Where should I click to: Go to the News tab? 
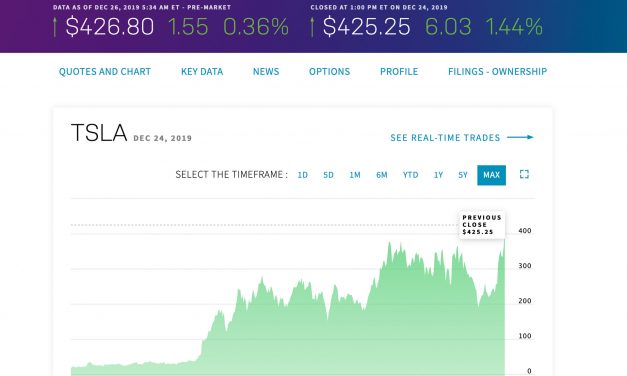[x=266, y=72]
